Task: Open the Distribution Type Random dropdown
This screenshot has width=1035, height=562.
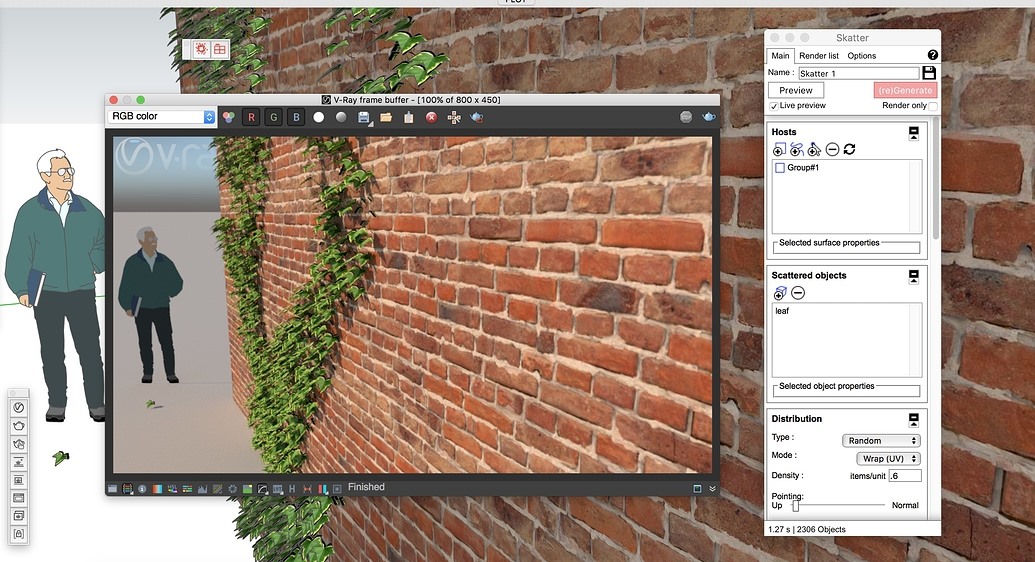Action: pos(881,440)
